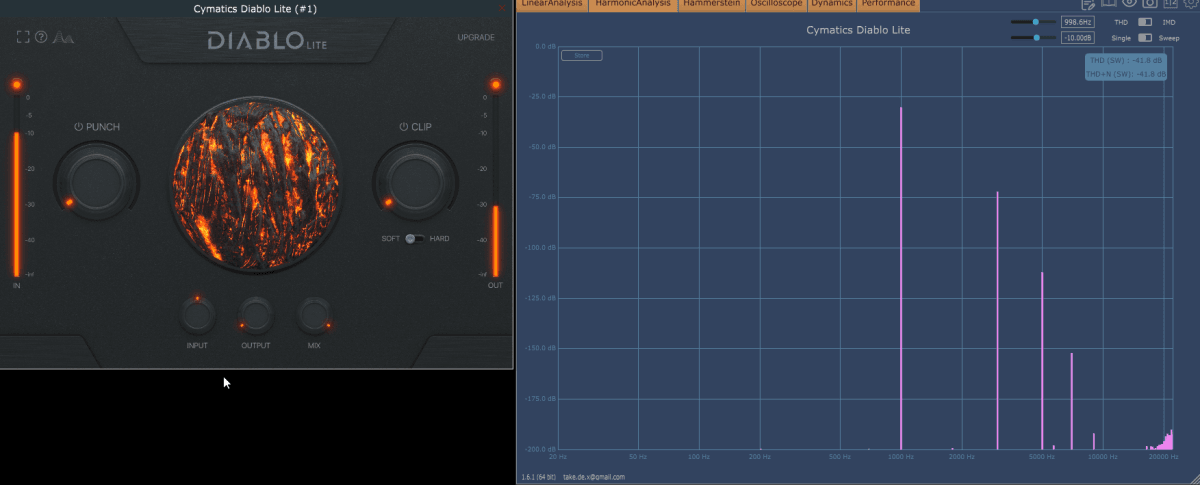Toggle the CLIP power icon
Screen dimensions: 1200x485
404,127
